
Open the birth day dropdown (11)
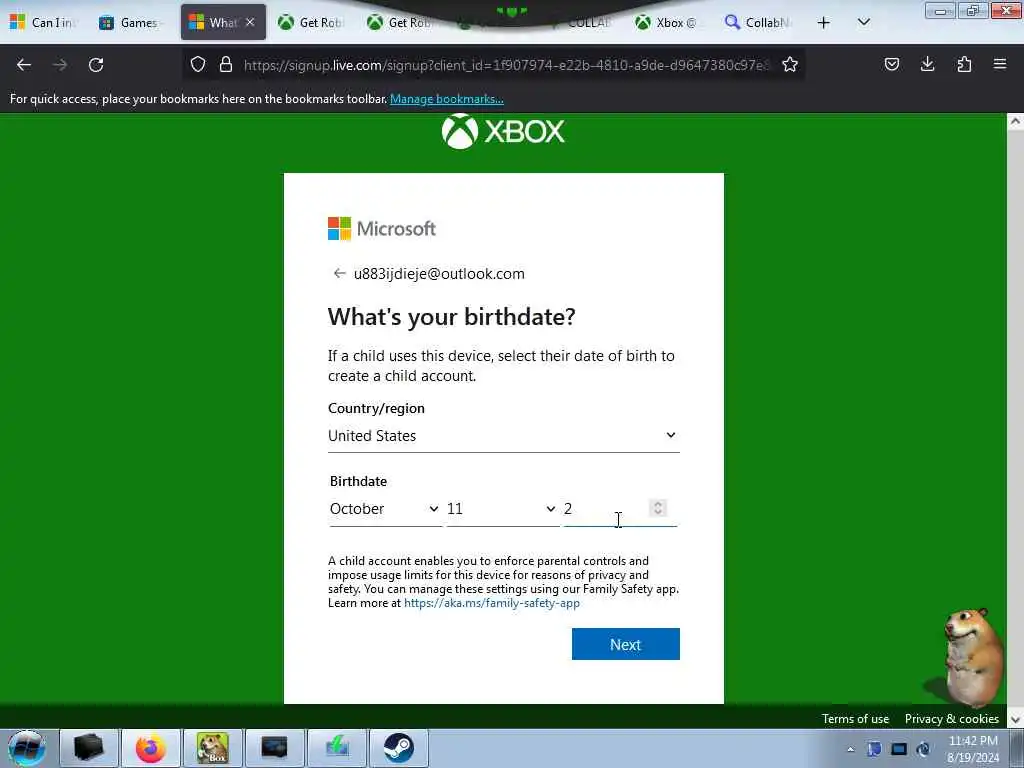pyautogui.click(x=502, y=509)
